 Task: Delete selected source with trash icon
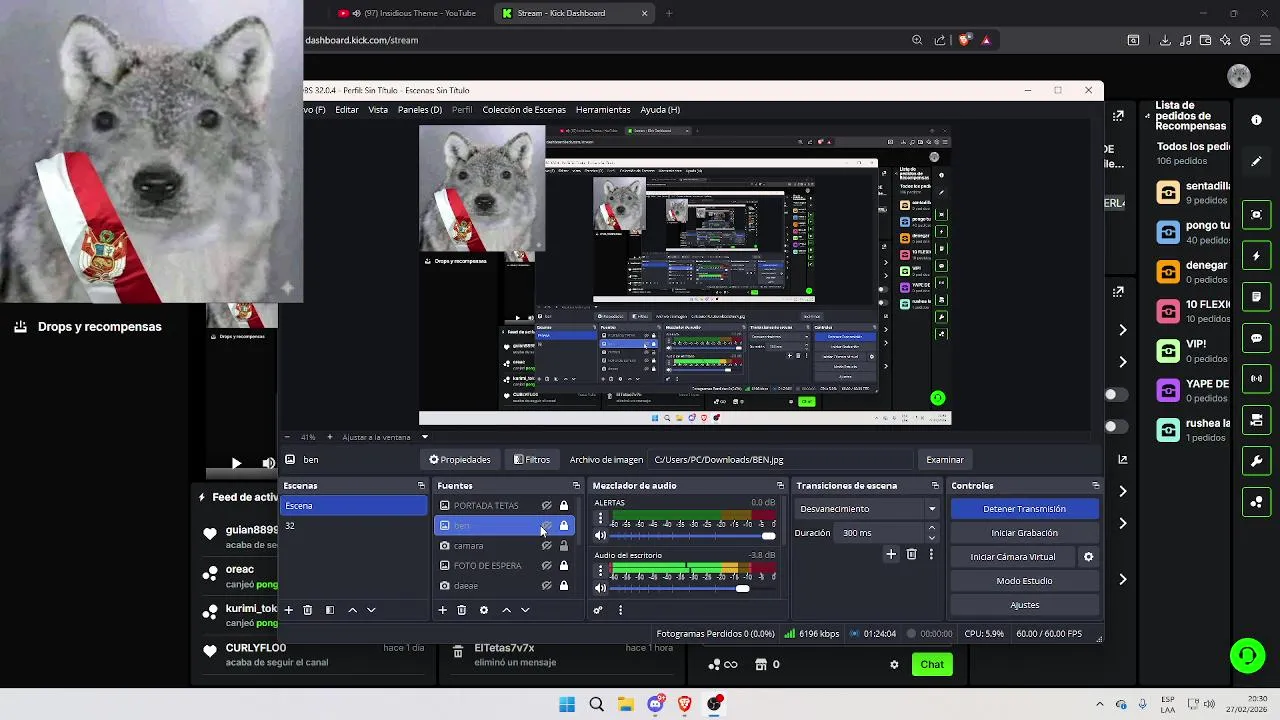pos(462,610)
